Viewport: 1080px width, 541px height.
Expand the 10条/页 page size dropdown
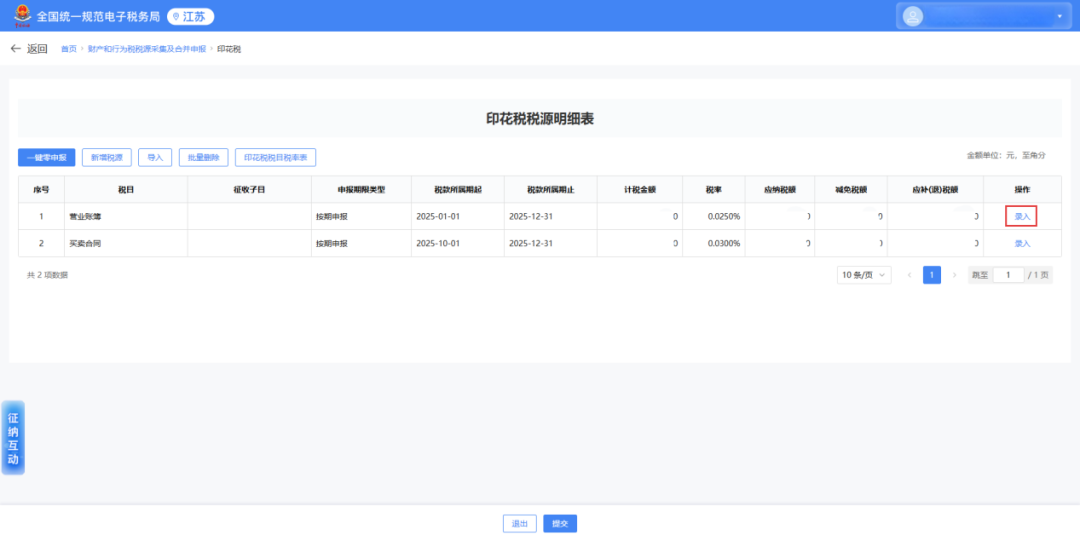[x=864, y=275]
